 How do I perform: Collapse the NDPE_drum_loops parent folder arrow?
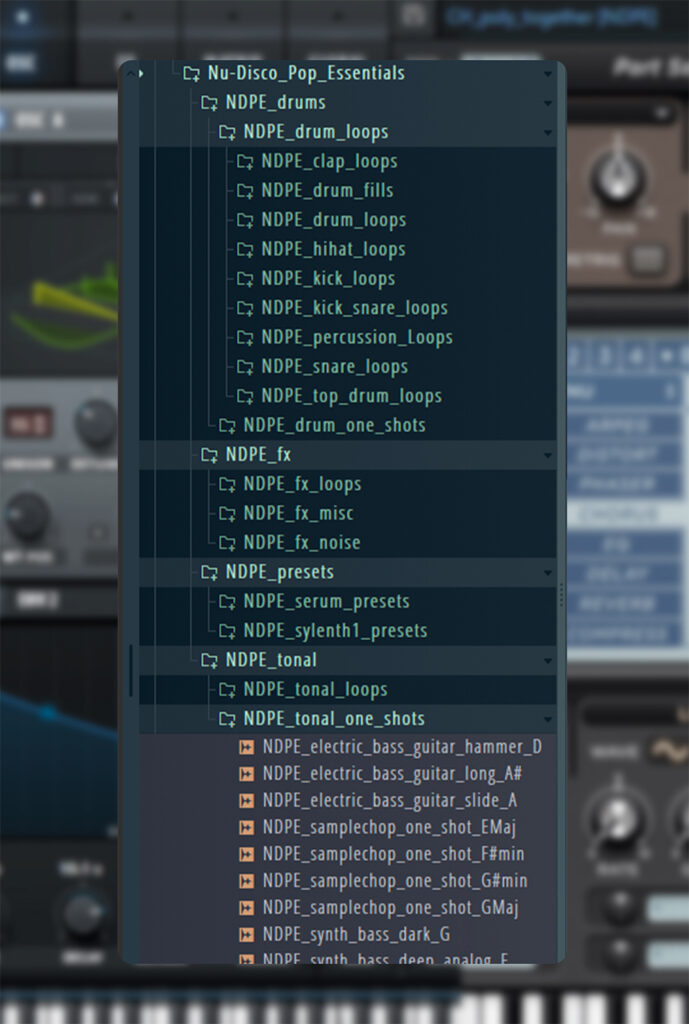click(x=547, y=133)
